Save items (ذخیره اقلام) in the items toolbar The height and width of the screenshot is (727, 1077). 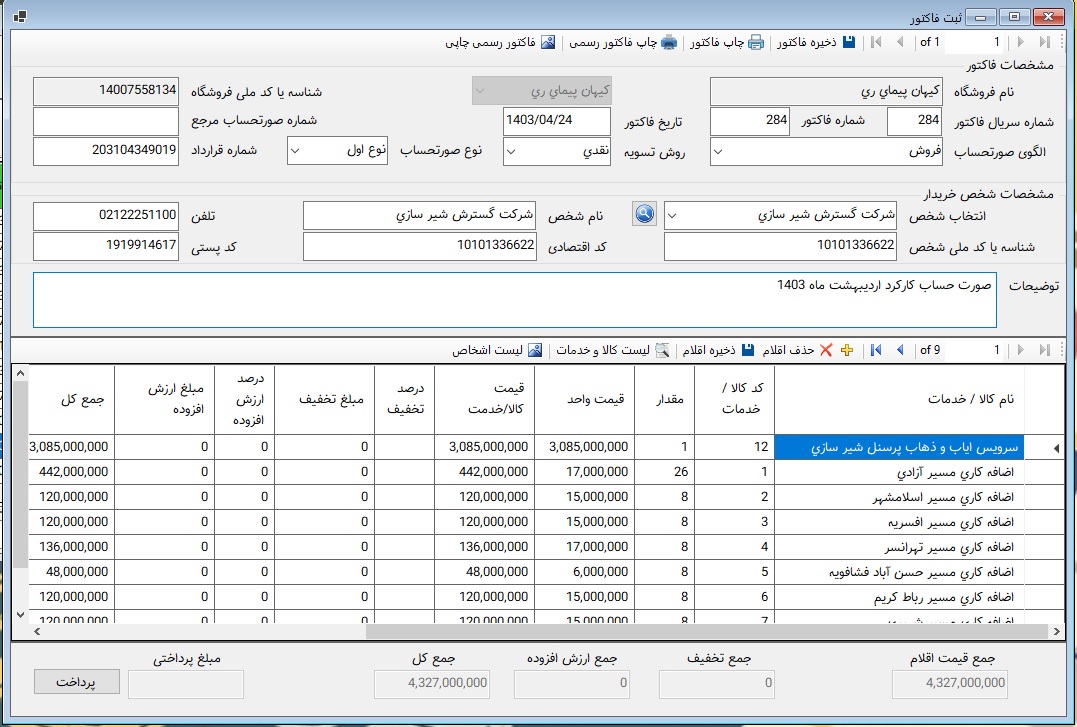[x=747, y=350]
